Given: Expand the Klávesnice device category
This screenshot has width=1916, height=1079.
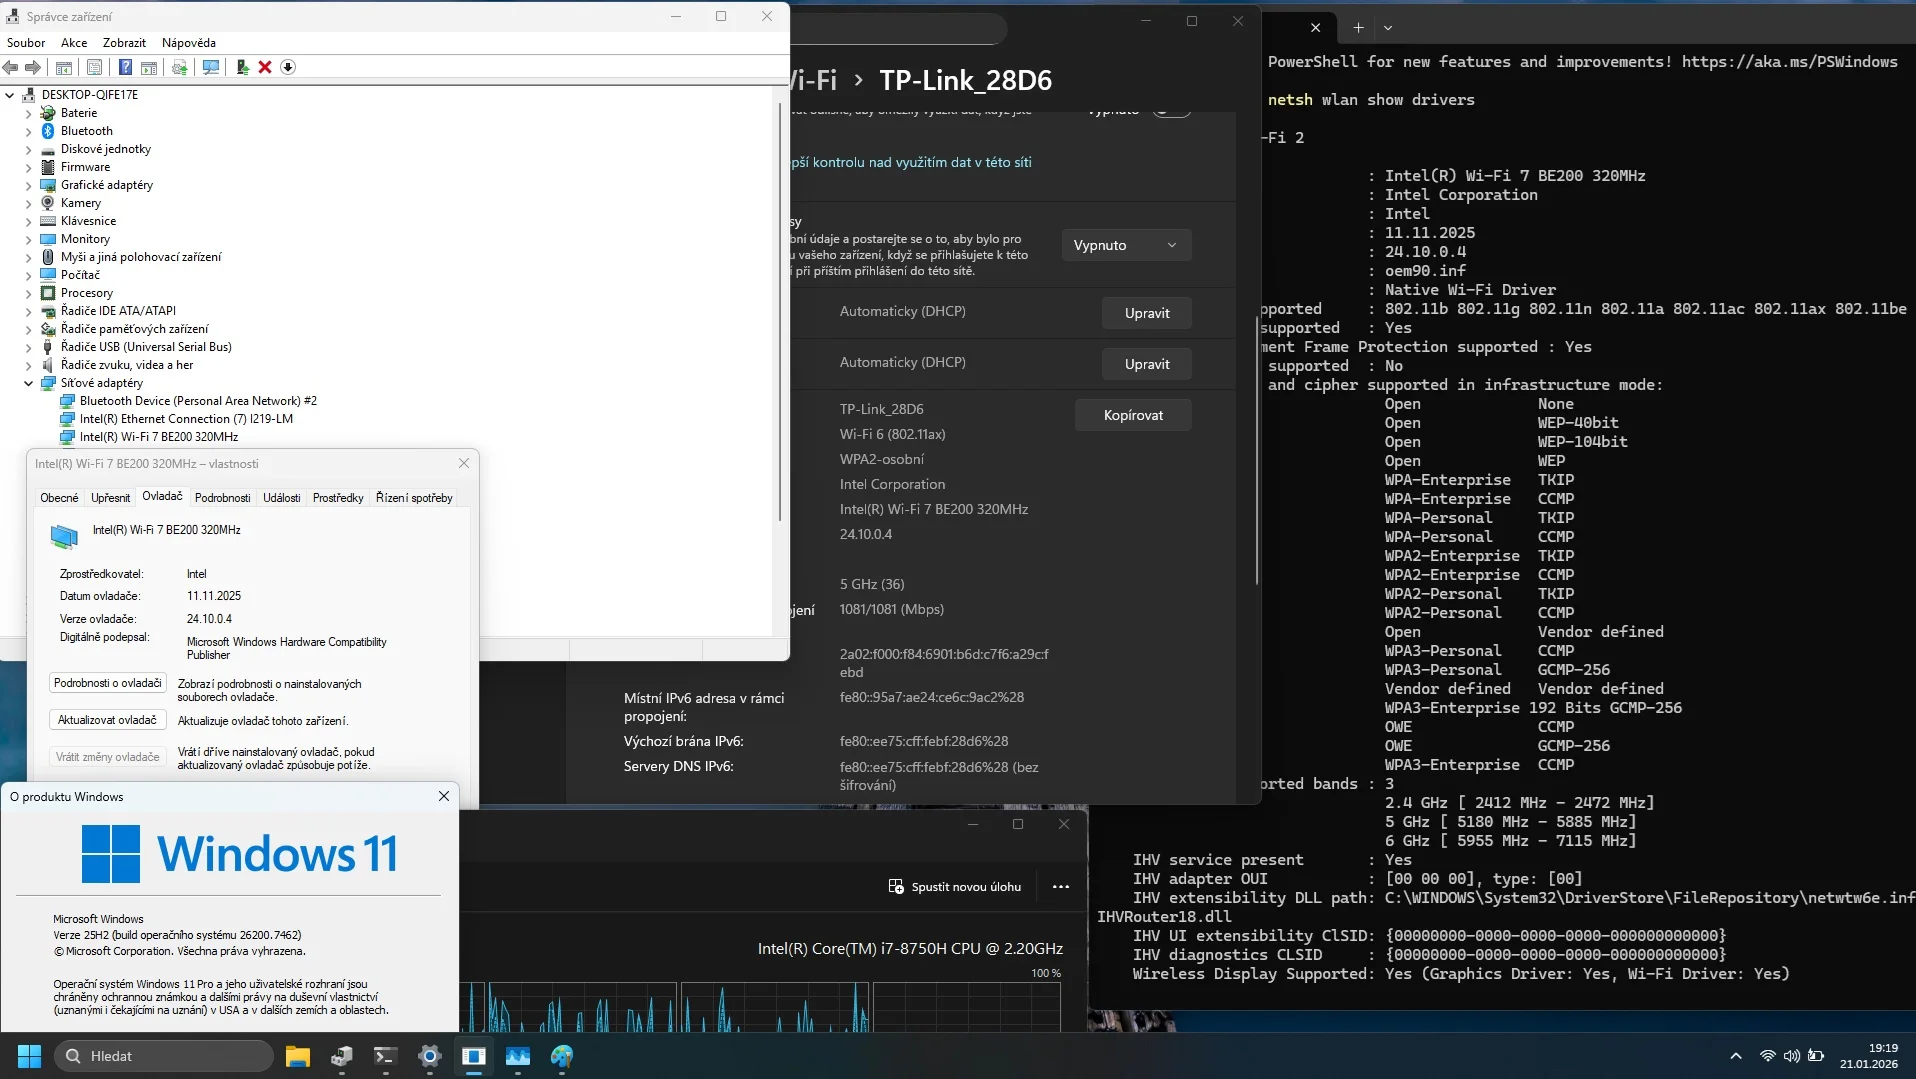Looking at the screenshot, I should point(28,221).
